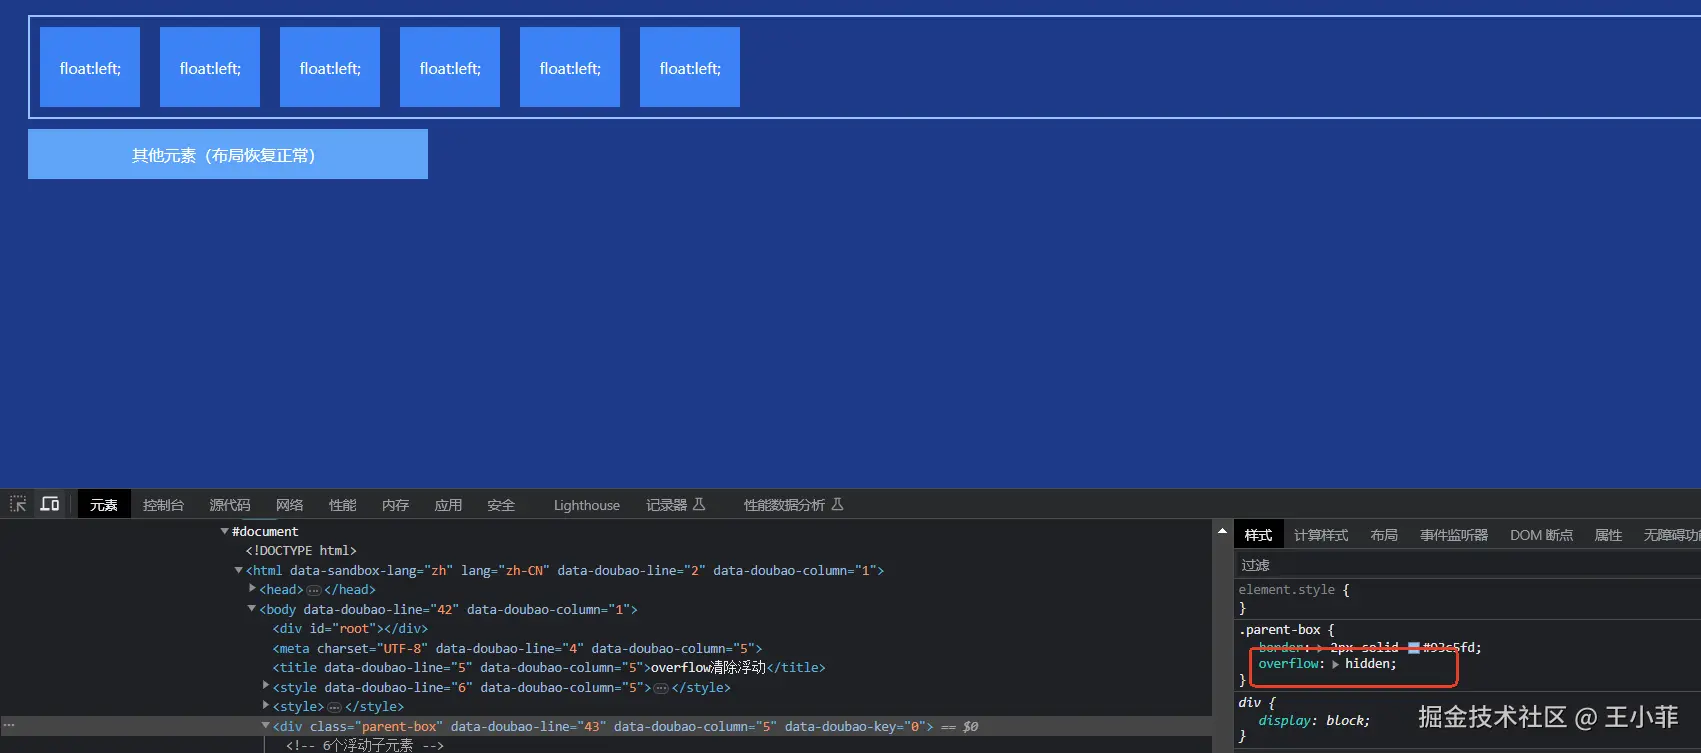Expand the head element node
This screenshot has height=753, width=1701.
tap(252, 589)
